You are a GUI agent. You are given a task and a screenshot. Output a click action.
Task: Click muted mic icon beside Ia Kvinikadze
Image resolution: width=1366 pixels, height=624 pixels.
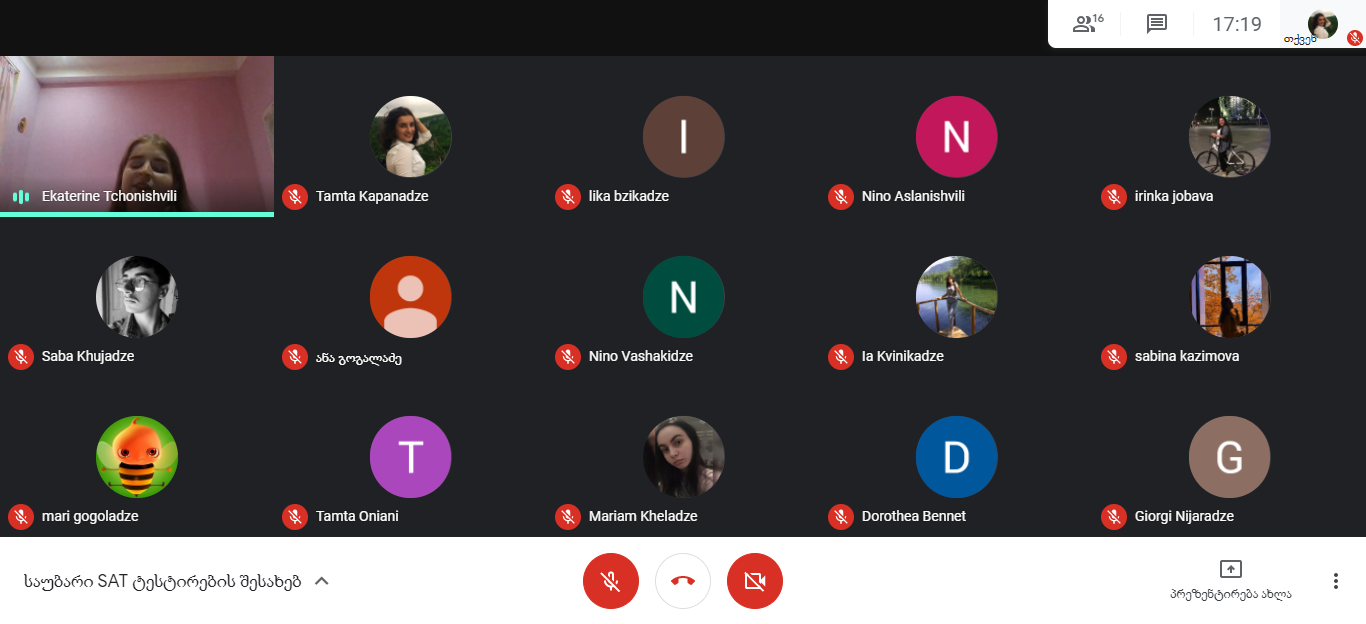click(x=841, y=357)
